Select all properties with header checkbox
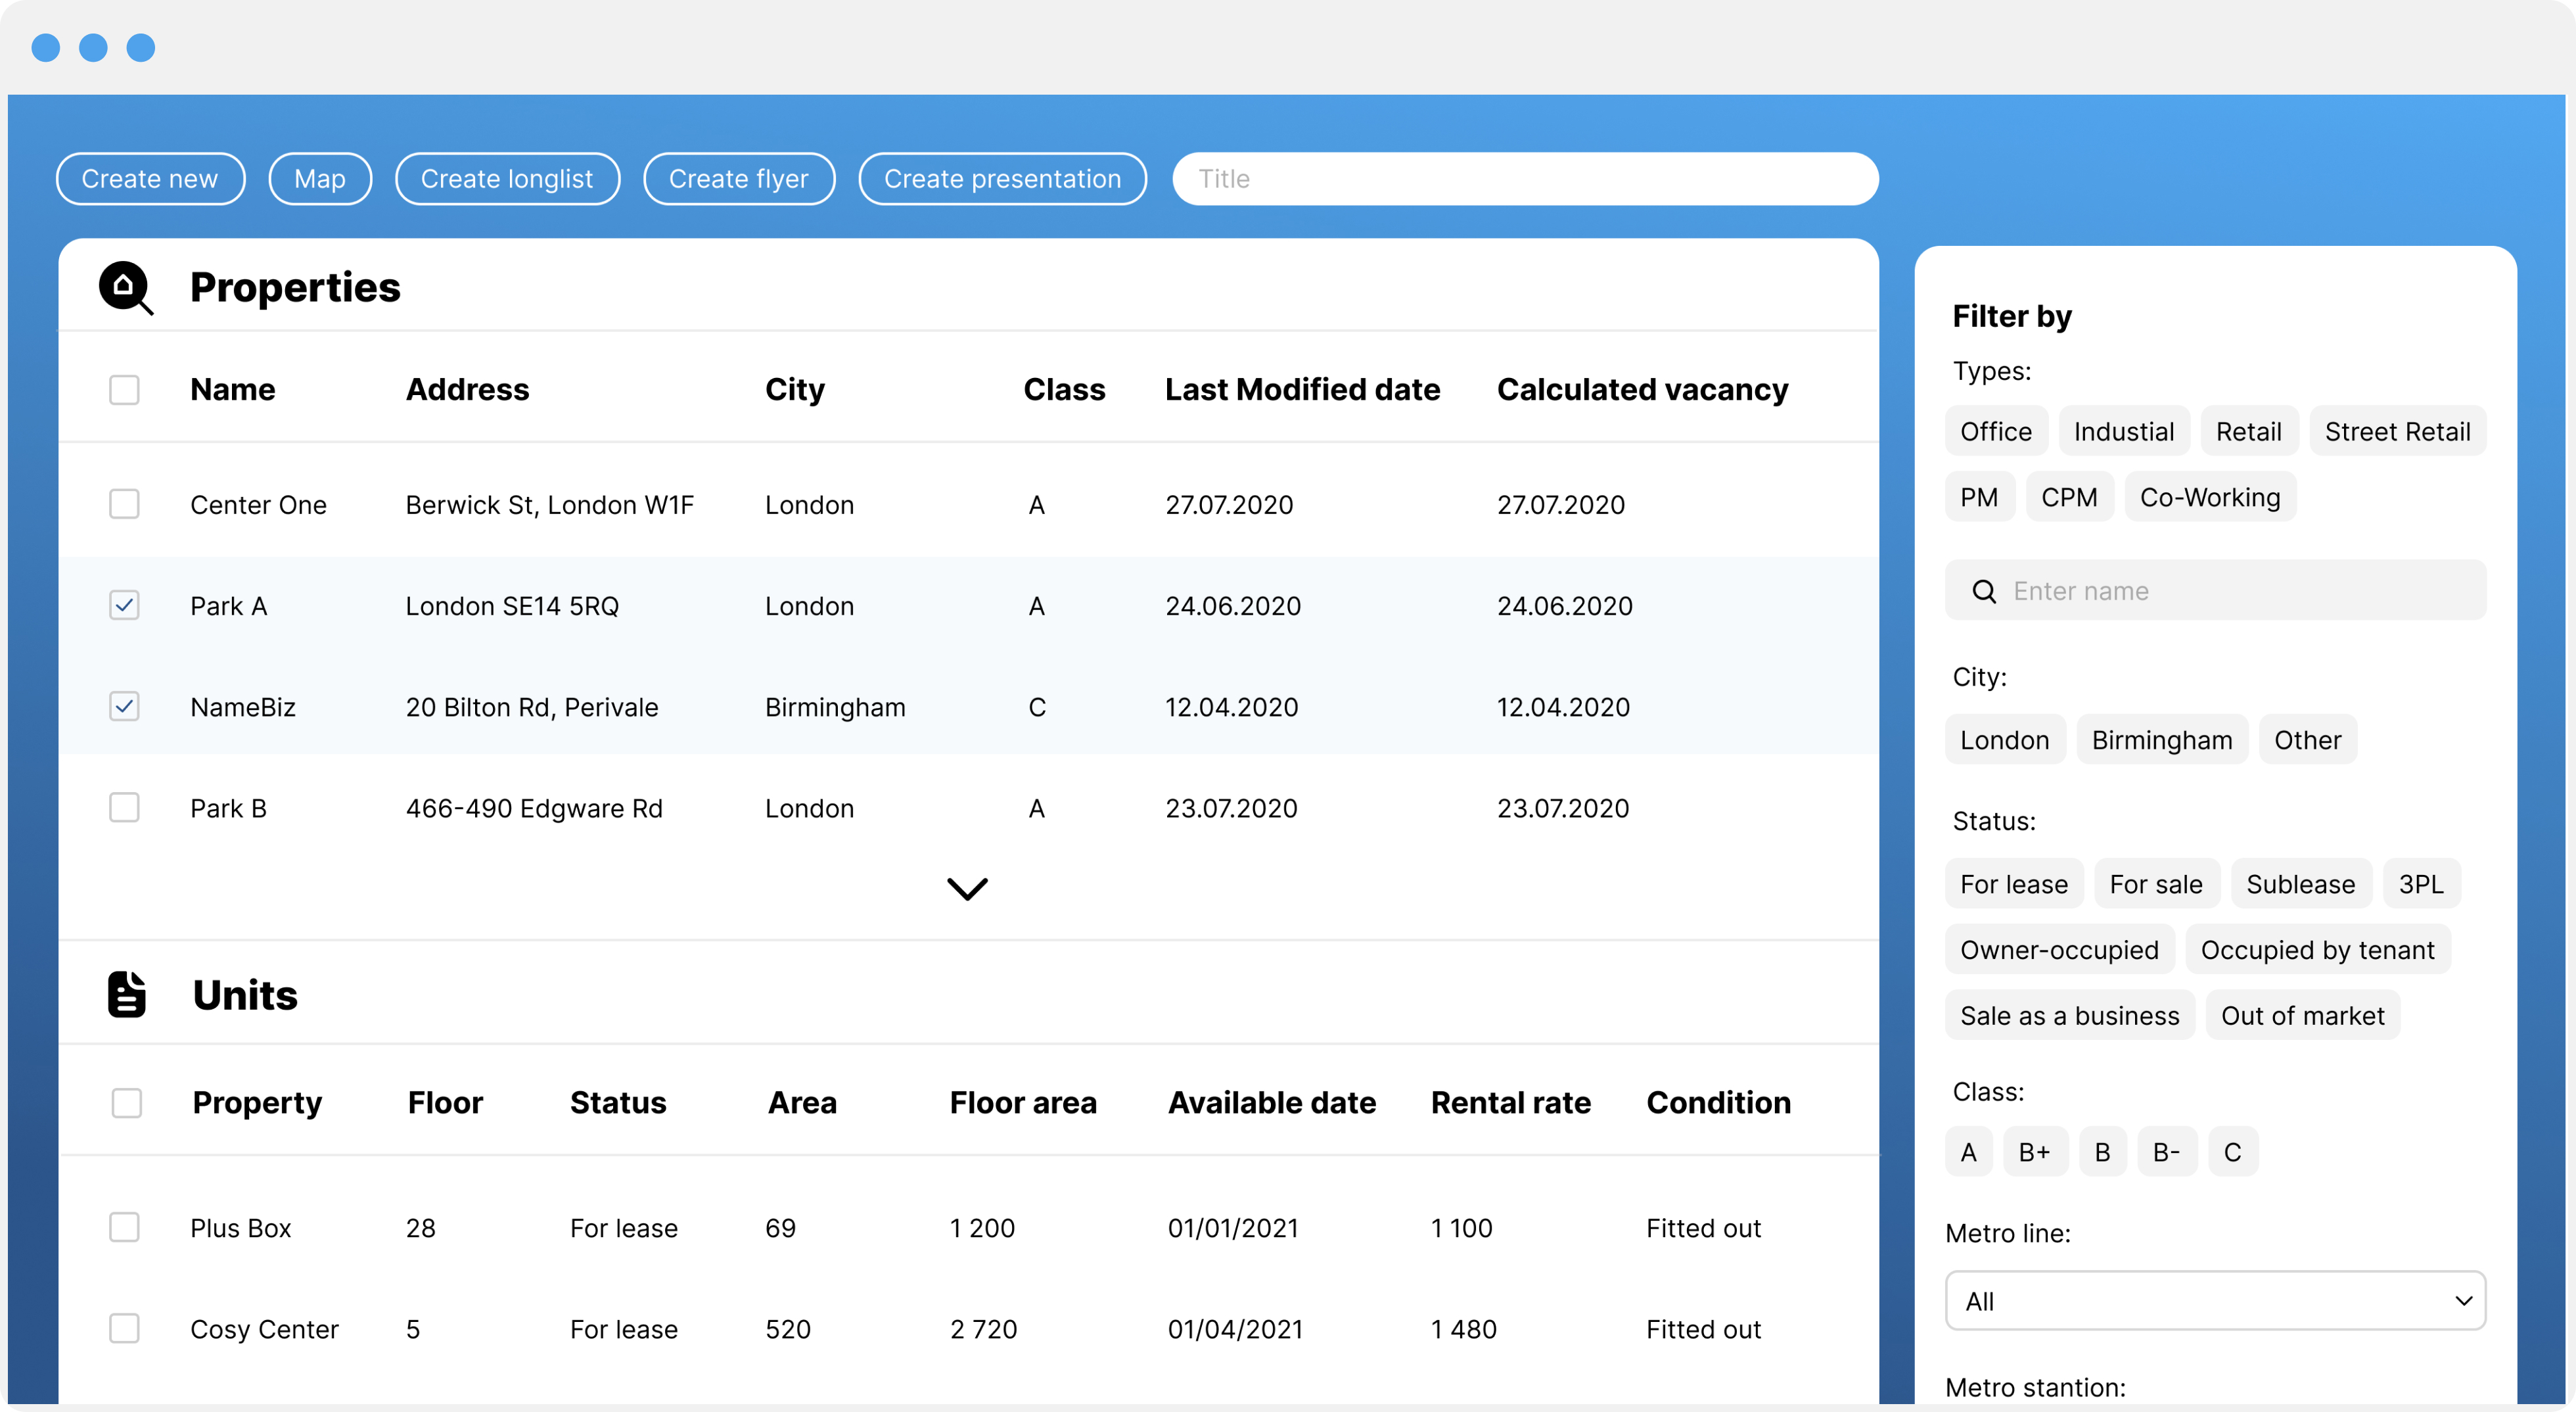Image resolution: width=2576 pixels, height=1412 pixels. 124,389
